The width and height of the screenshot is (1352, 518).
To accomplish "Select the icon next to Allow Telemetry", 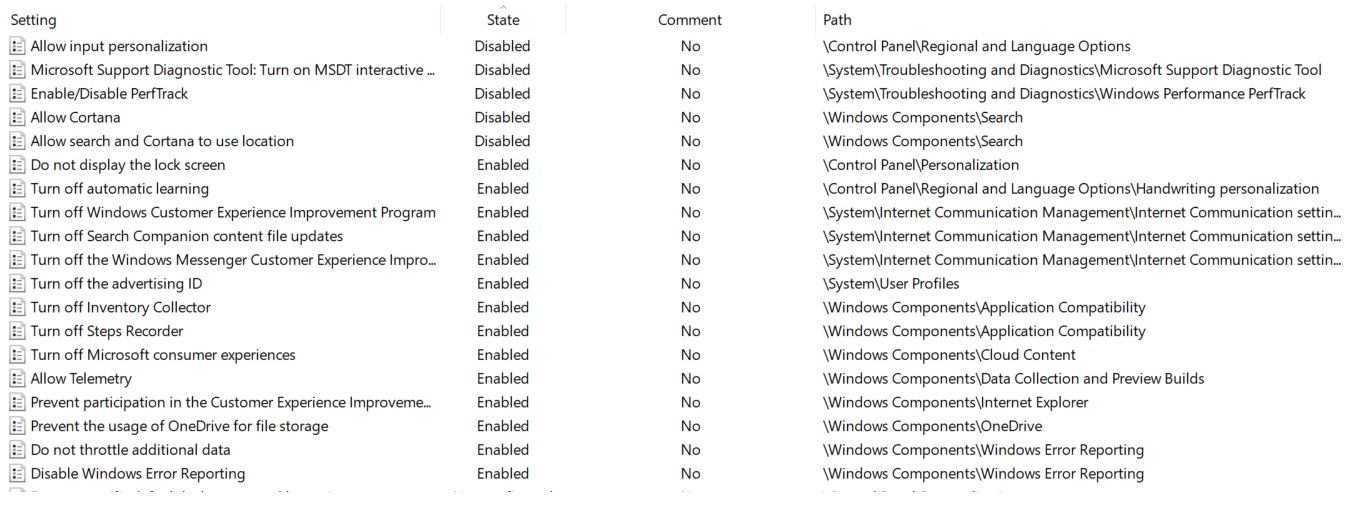I will coord(17,379).
